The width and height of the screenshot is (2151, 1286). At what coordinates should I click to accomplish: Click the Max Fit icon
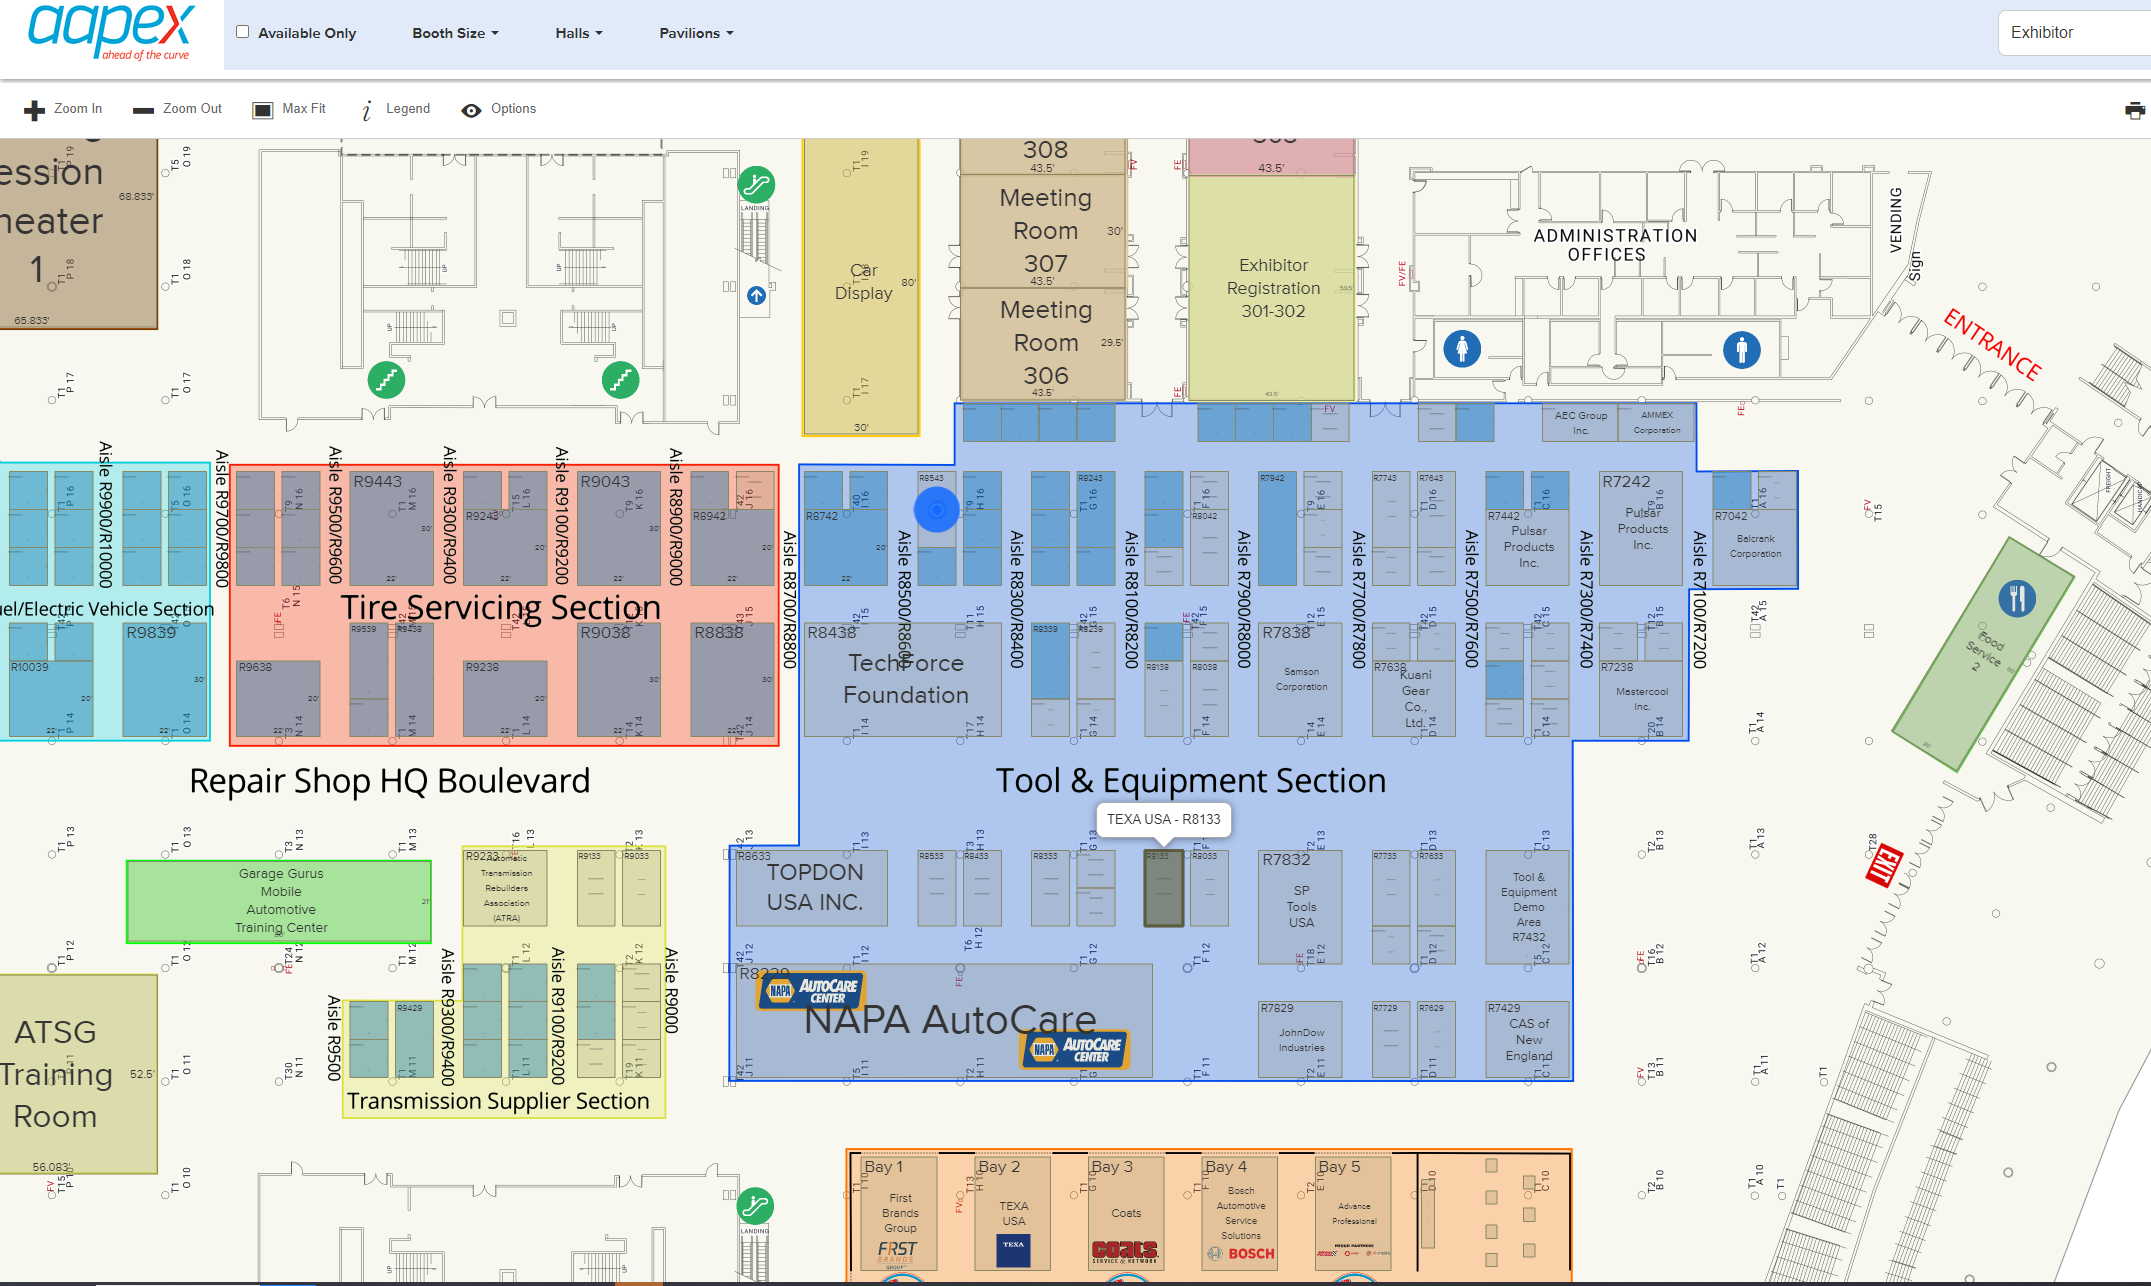coord(263,110)
